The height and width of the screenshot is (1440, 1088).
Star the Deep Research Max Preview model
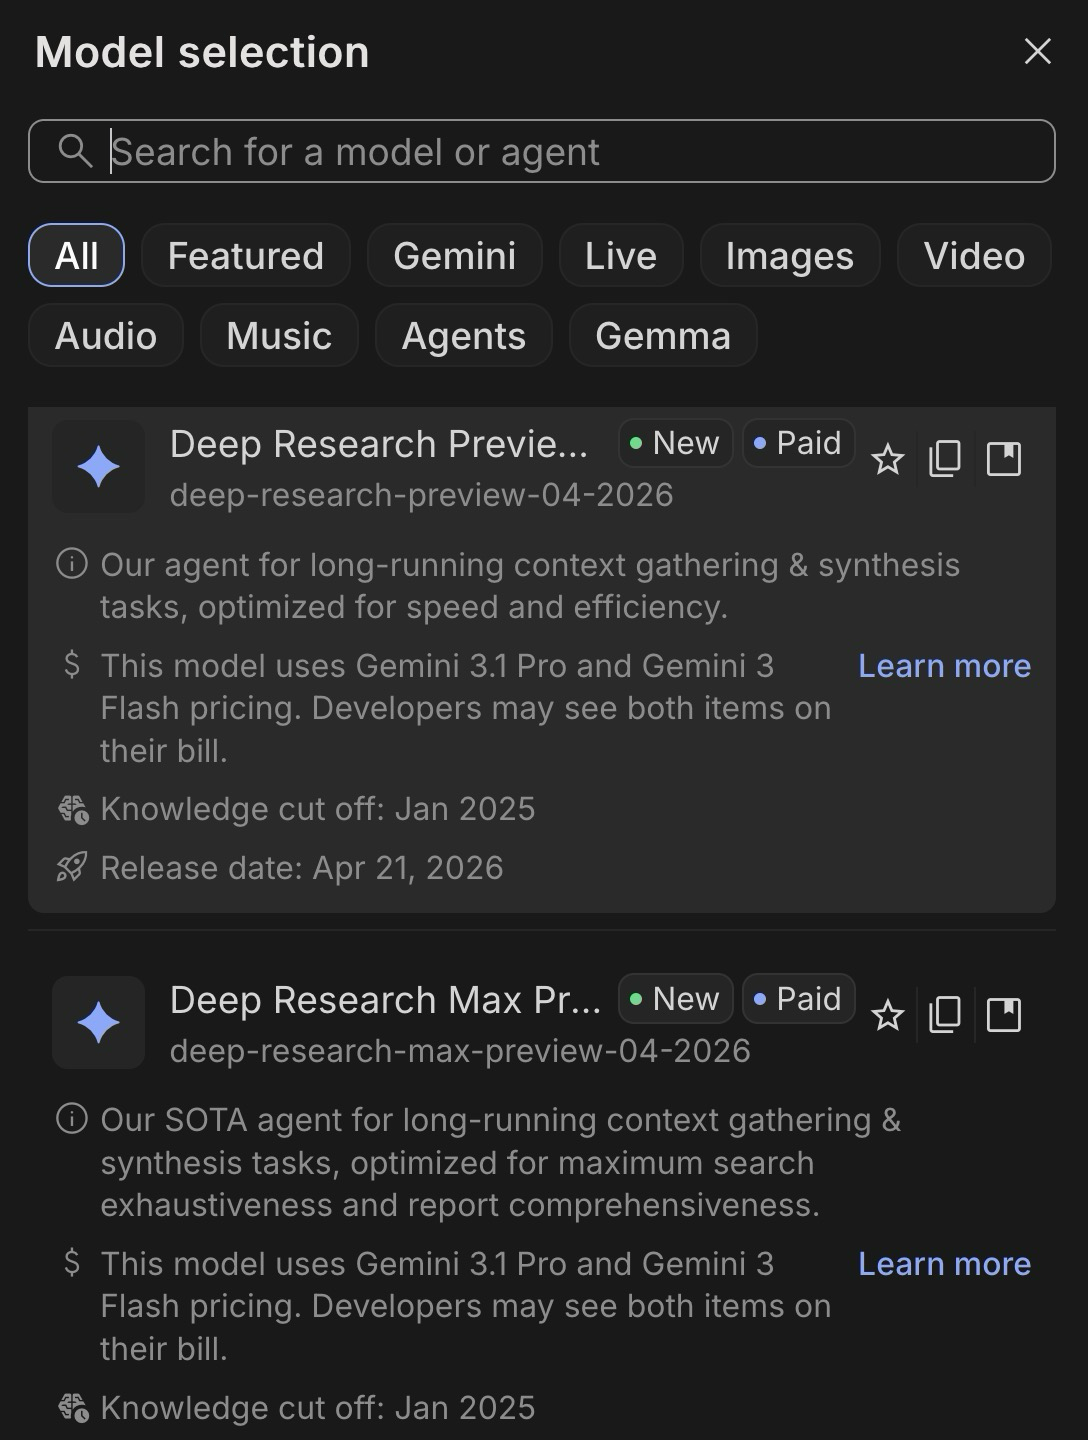pos(887,1015)
